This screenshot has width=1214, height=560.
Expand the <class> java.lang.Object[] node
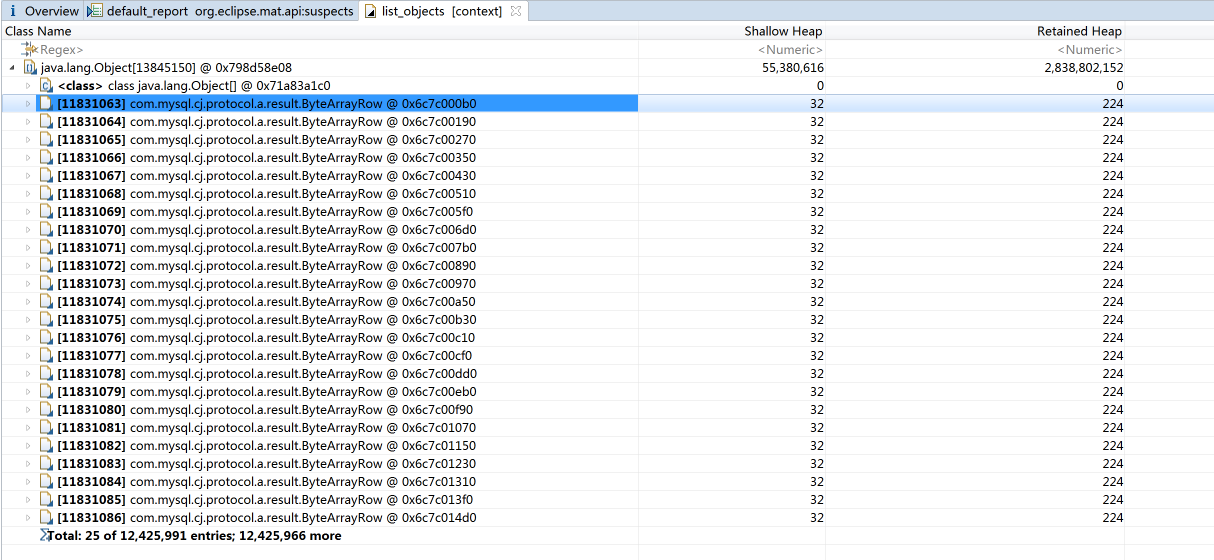28,86
